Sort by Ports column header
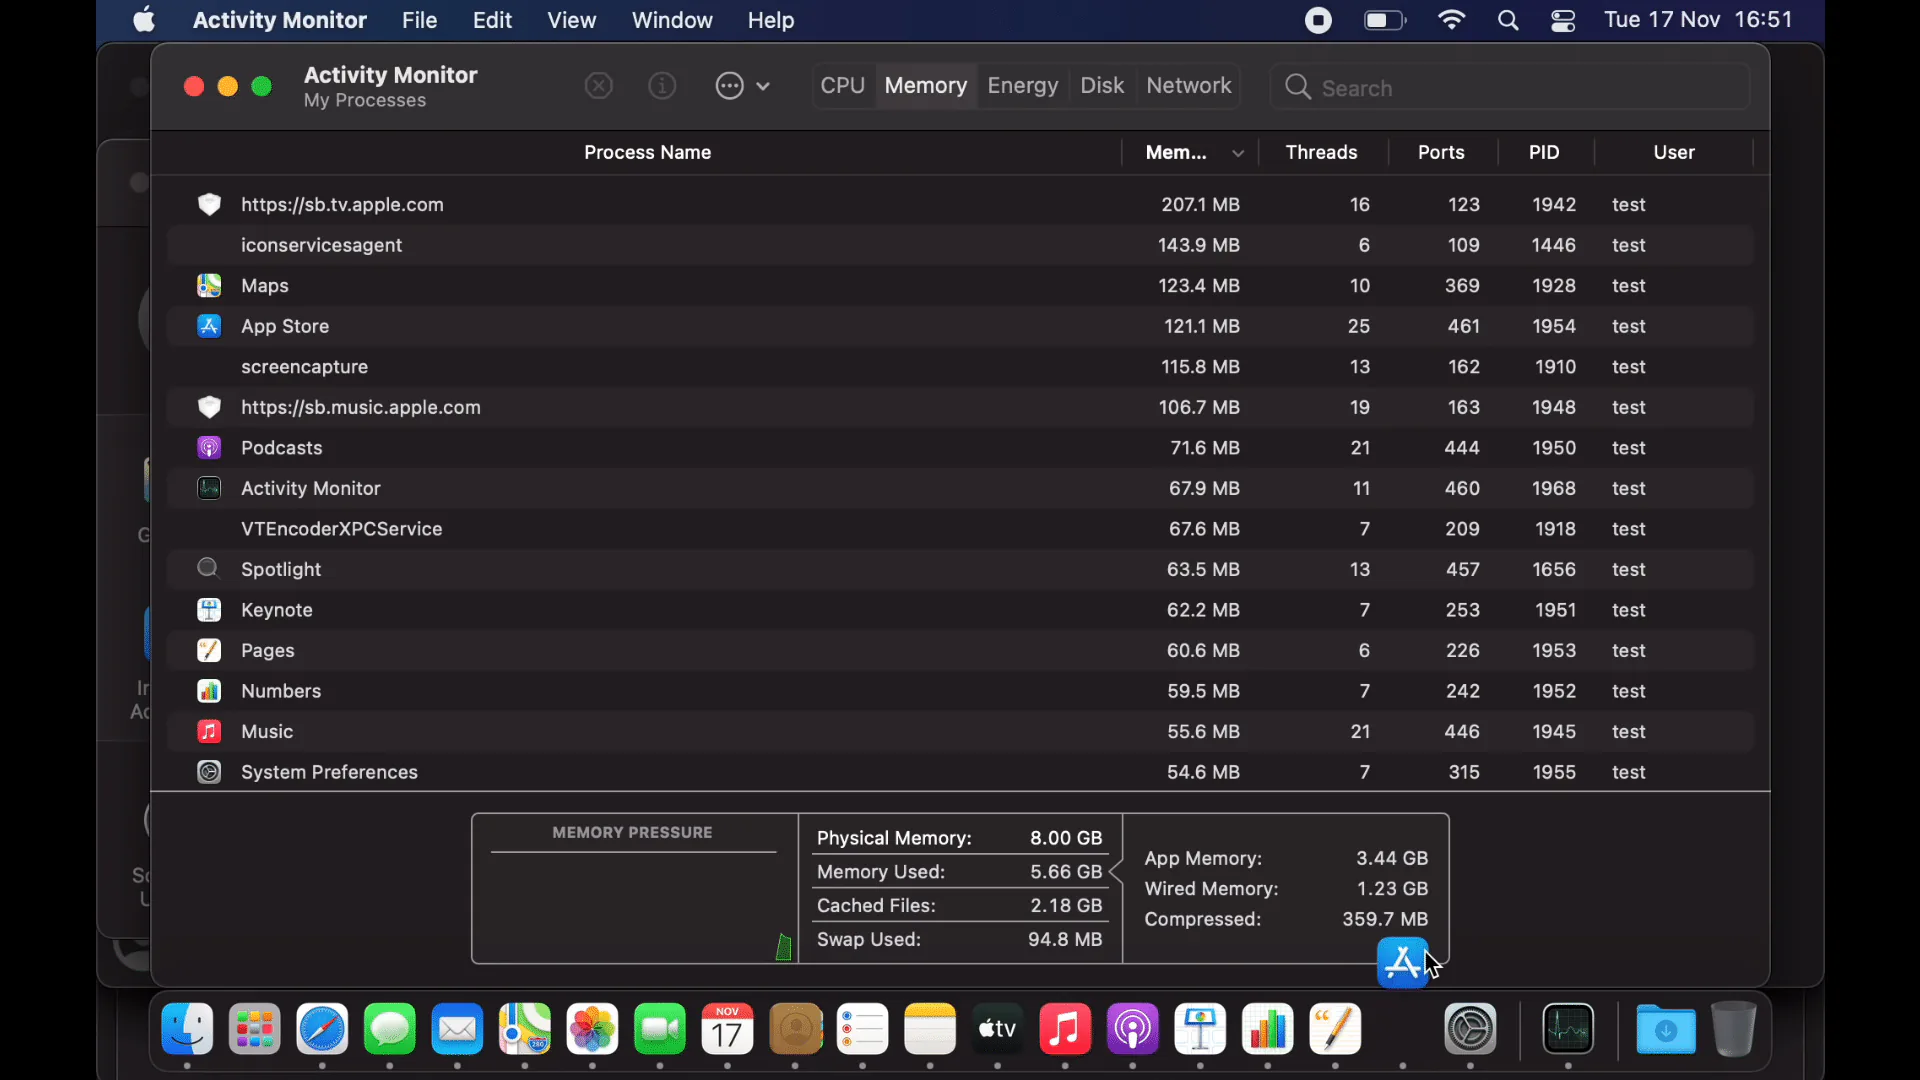The width and height of the screenshot is (1920, 1080). pos(1441,152)
